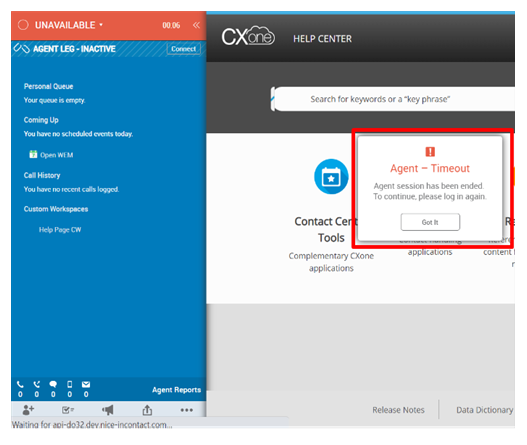Screen dimensions: 527x445
Task: Open the Data Dictionary link
Action: 485,410
